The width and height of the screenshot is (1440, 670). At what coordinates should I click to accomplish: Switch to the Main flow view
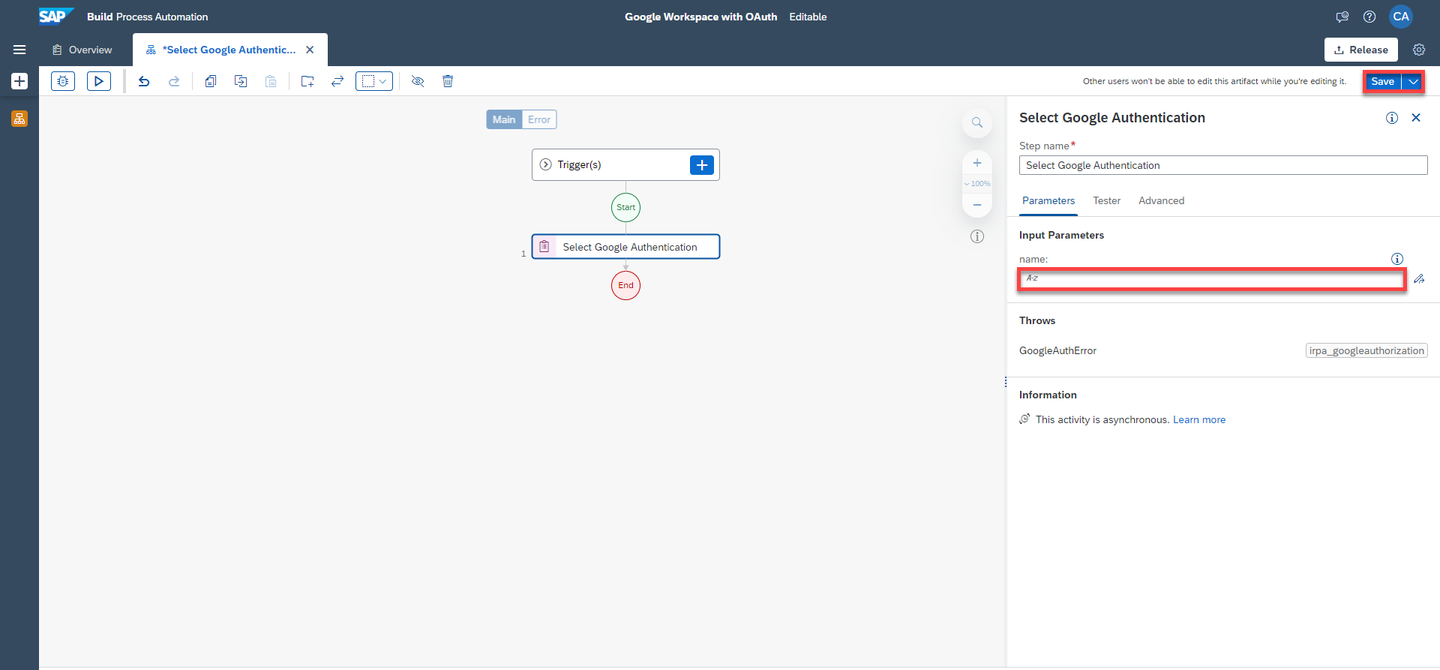[504, 120]
